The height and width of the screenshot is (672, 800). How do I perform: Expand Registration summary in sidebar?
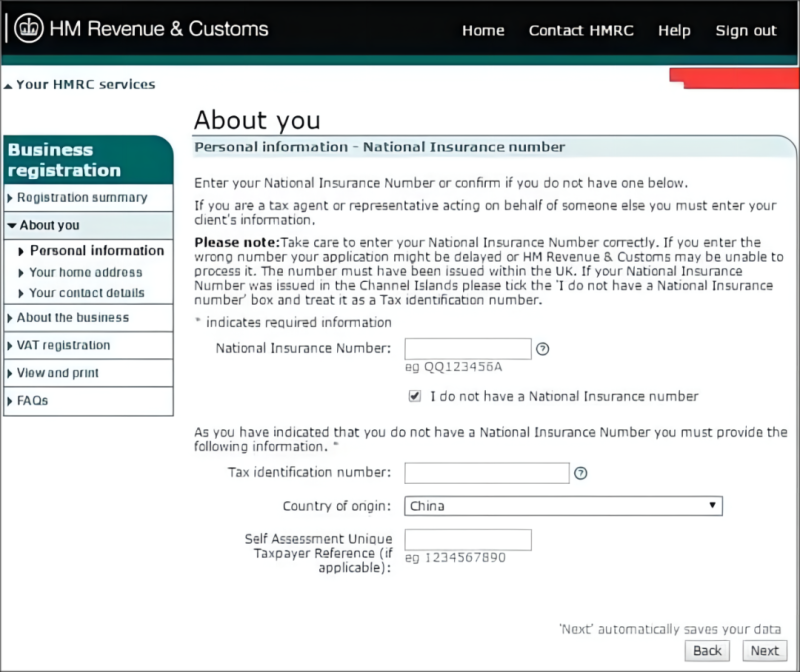coord(88,197)
